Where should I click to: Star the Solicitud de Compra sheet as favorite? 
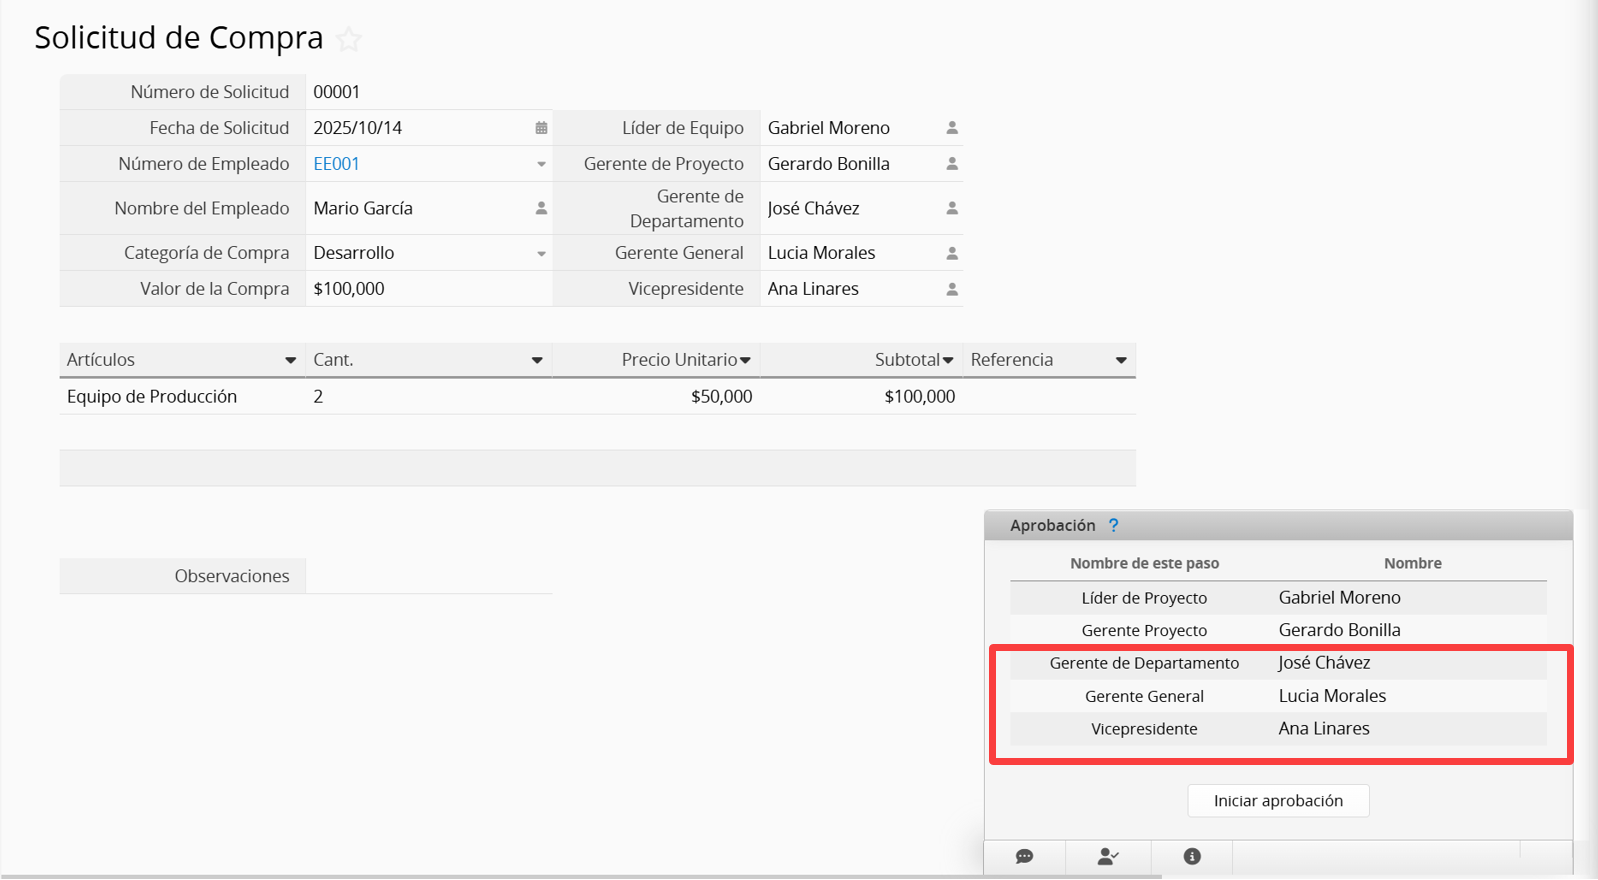(349, 39)
